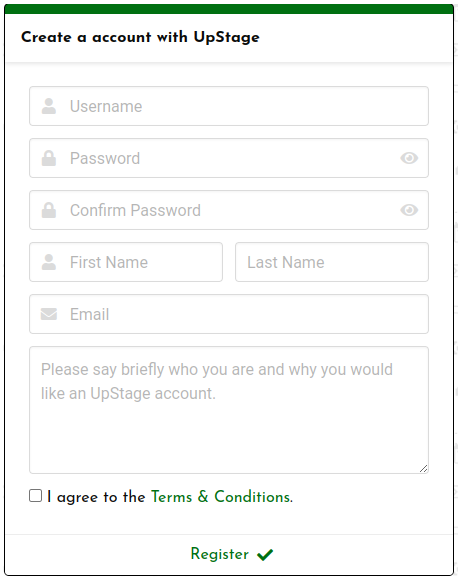This screenshot has height=582, width=458.
Task: Open the Terms & Conditions link
Action: [222, 497]
